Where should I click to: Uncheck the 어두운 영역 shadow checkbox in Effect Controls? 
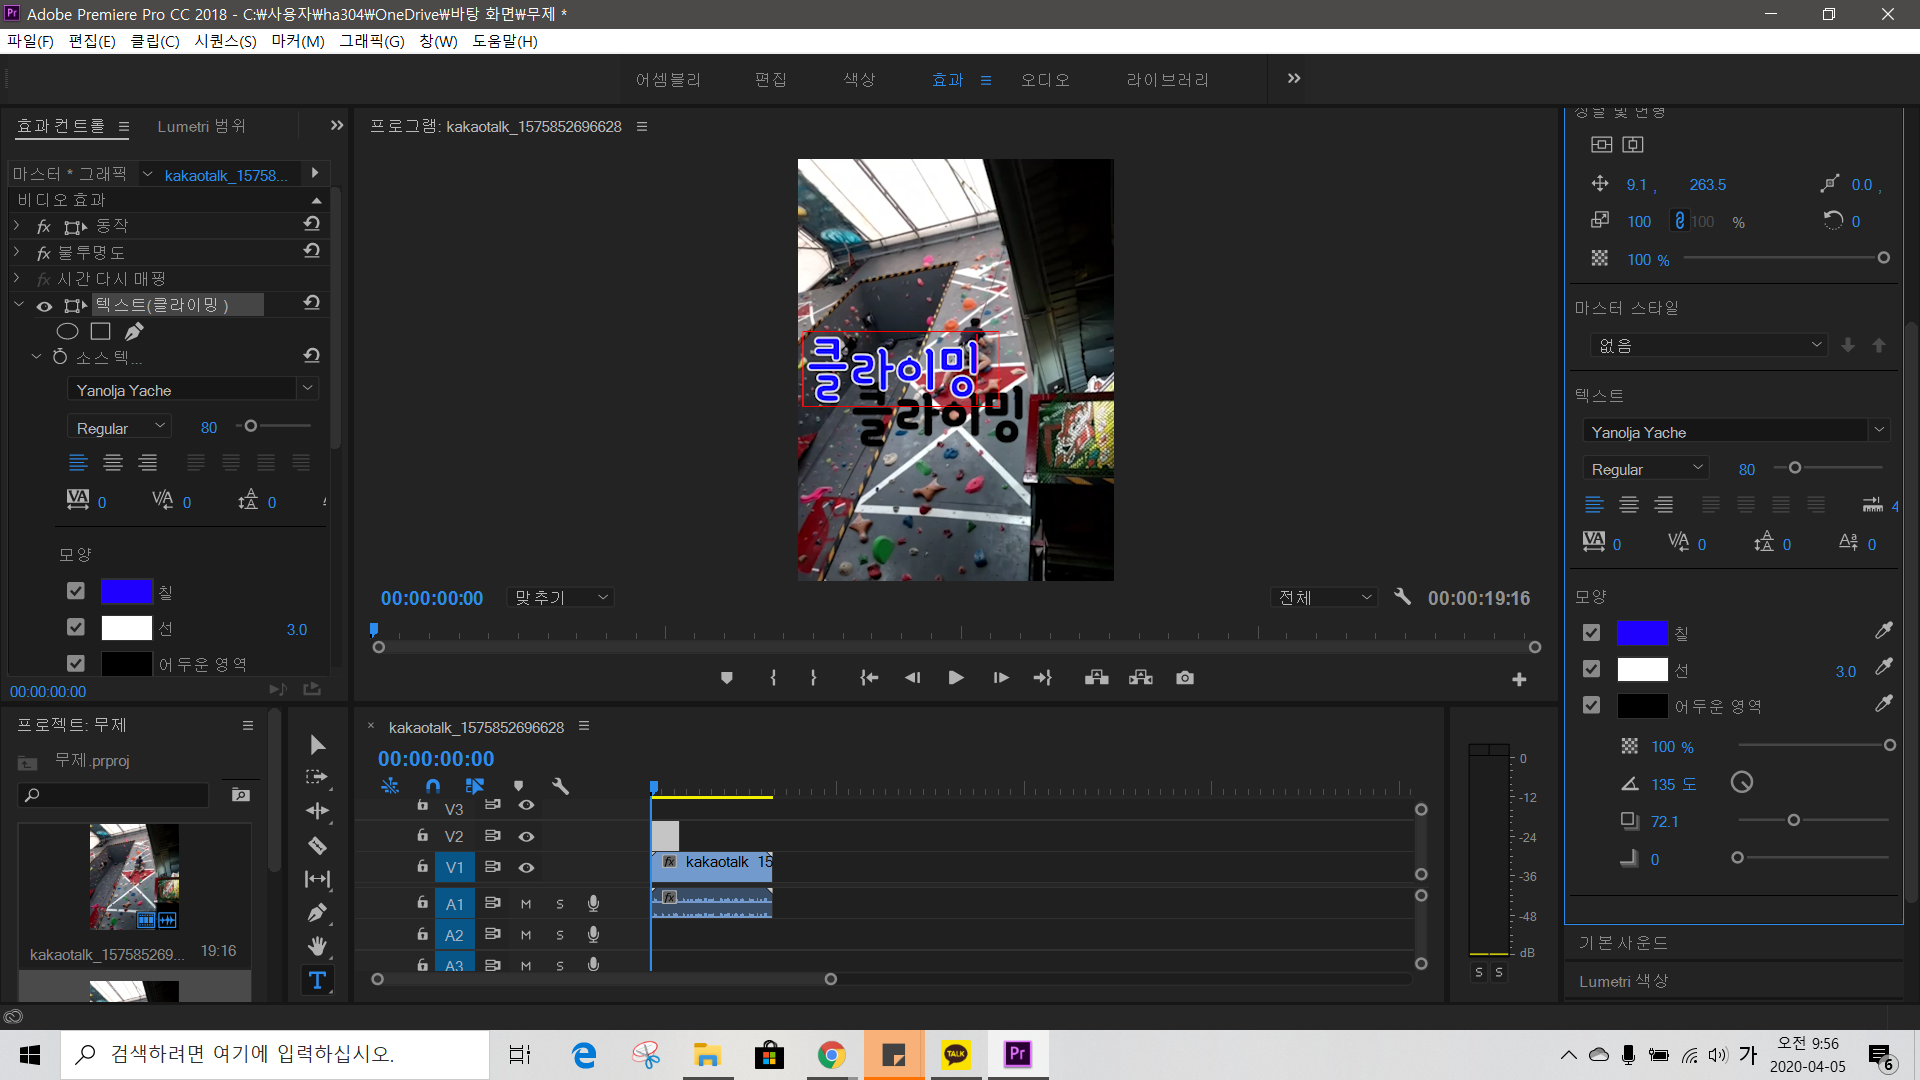[x=76, y=663]
